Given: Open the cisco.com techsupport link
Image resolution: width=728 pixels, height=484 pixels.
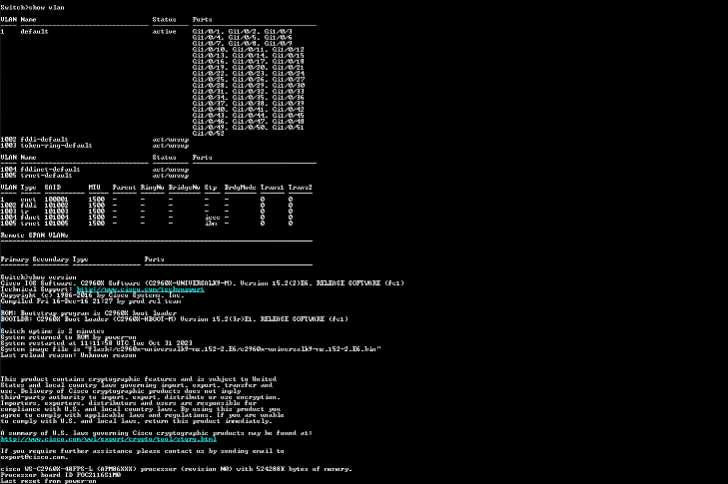Looking at the screenshot, I should 140,289.
